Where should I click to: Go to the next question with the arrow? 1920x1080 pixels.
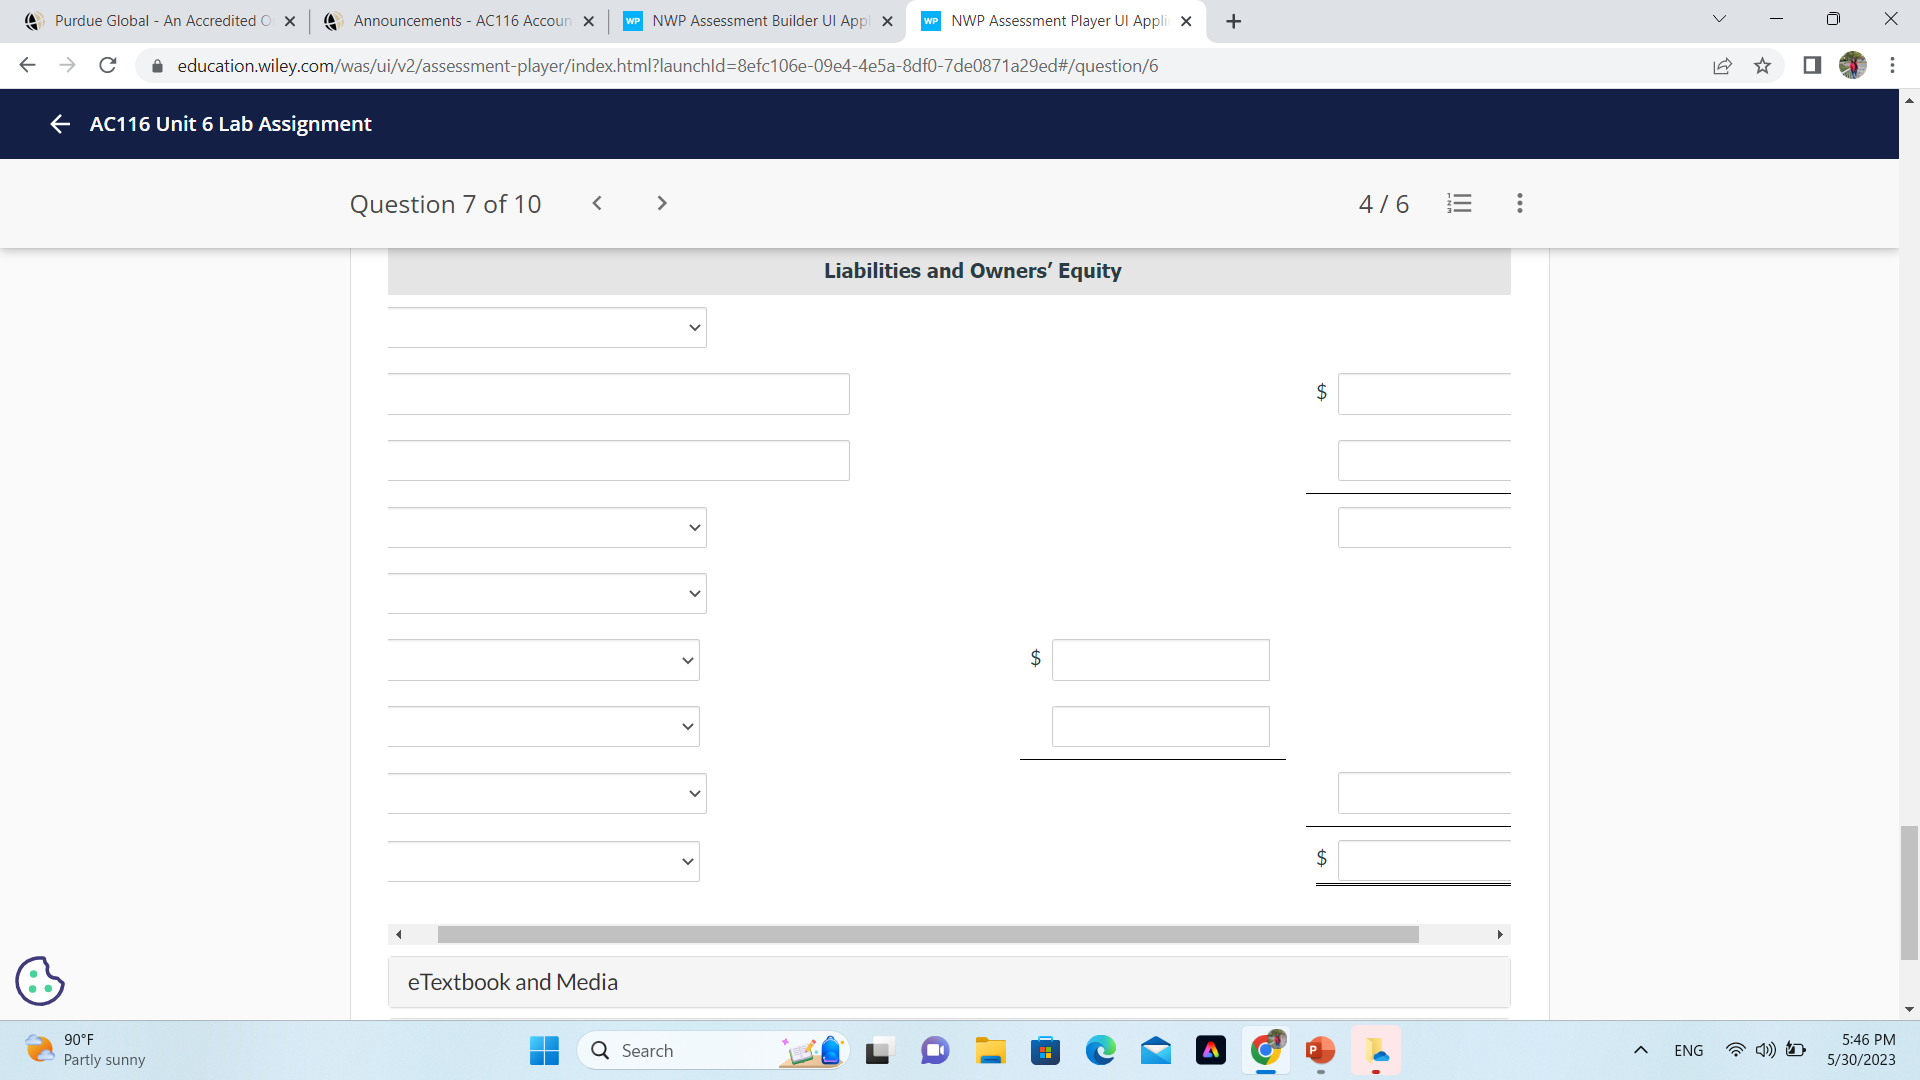(661, 203)
